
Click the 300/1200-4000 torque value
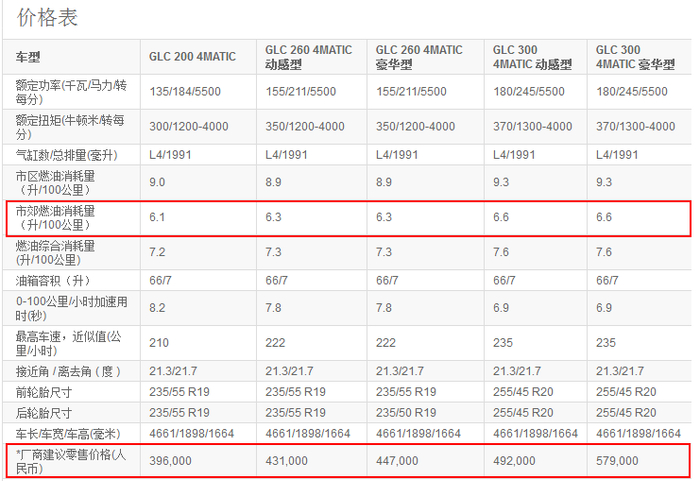pyautogui.click(x=188, y=126)
